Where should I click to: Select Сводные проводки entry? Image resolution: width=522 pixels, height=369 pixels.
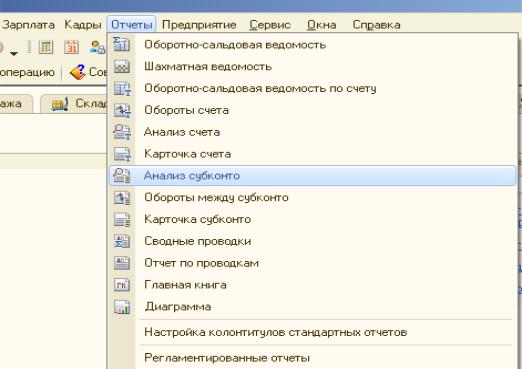[313, 241]
